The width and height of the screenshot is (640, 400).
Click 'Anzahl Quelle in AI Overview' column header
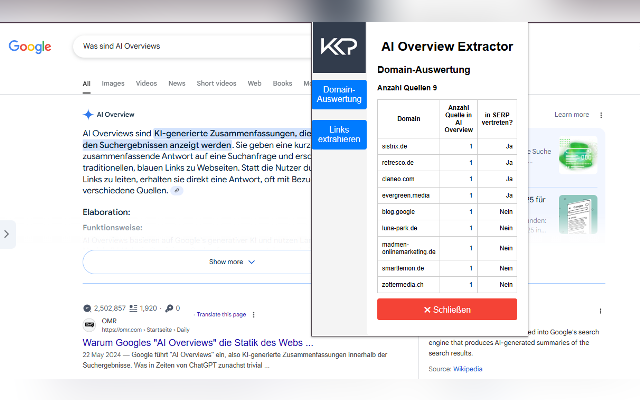coord(458,119)
